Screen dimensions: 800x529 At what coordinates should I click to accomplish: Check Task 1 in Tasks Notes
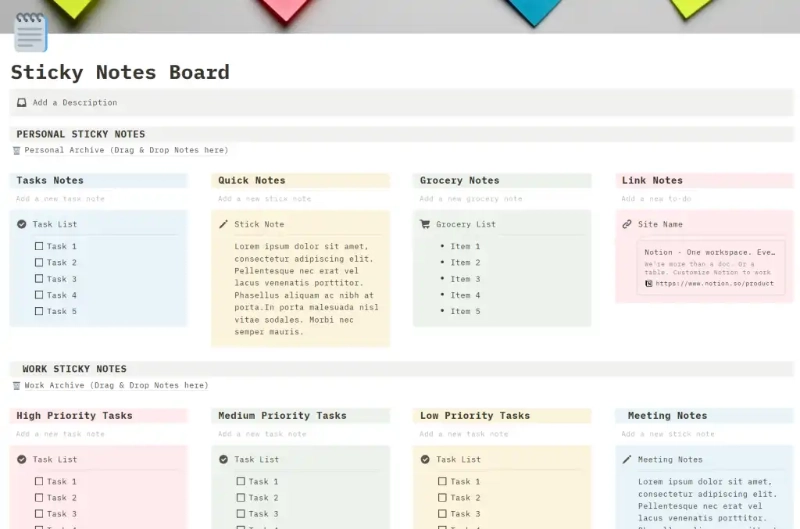[x=39, y=246]
